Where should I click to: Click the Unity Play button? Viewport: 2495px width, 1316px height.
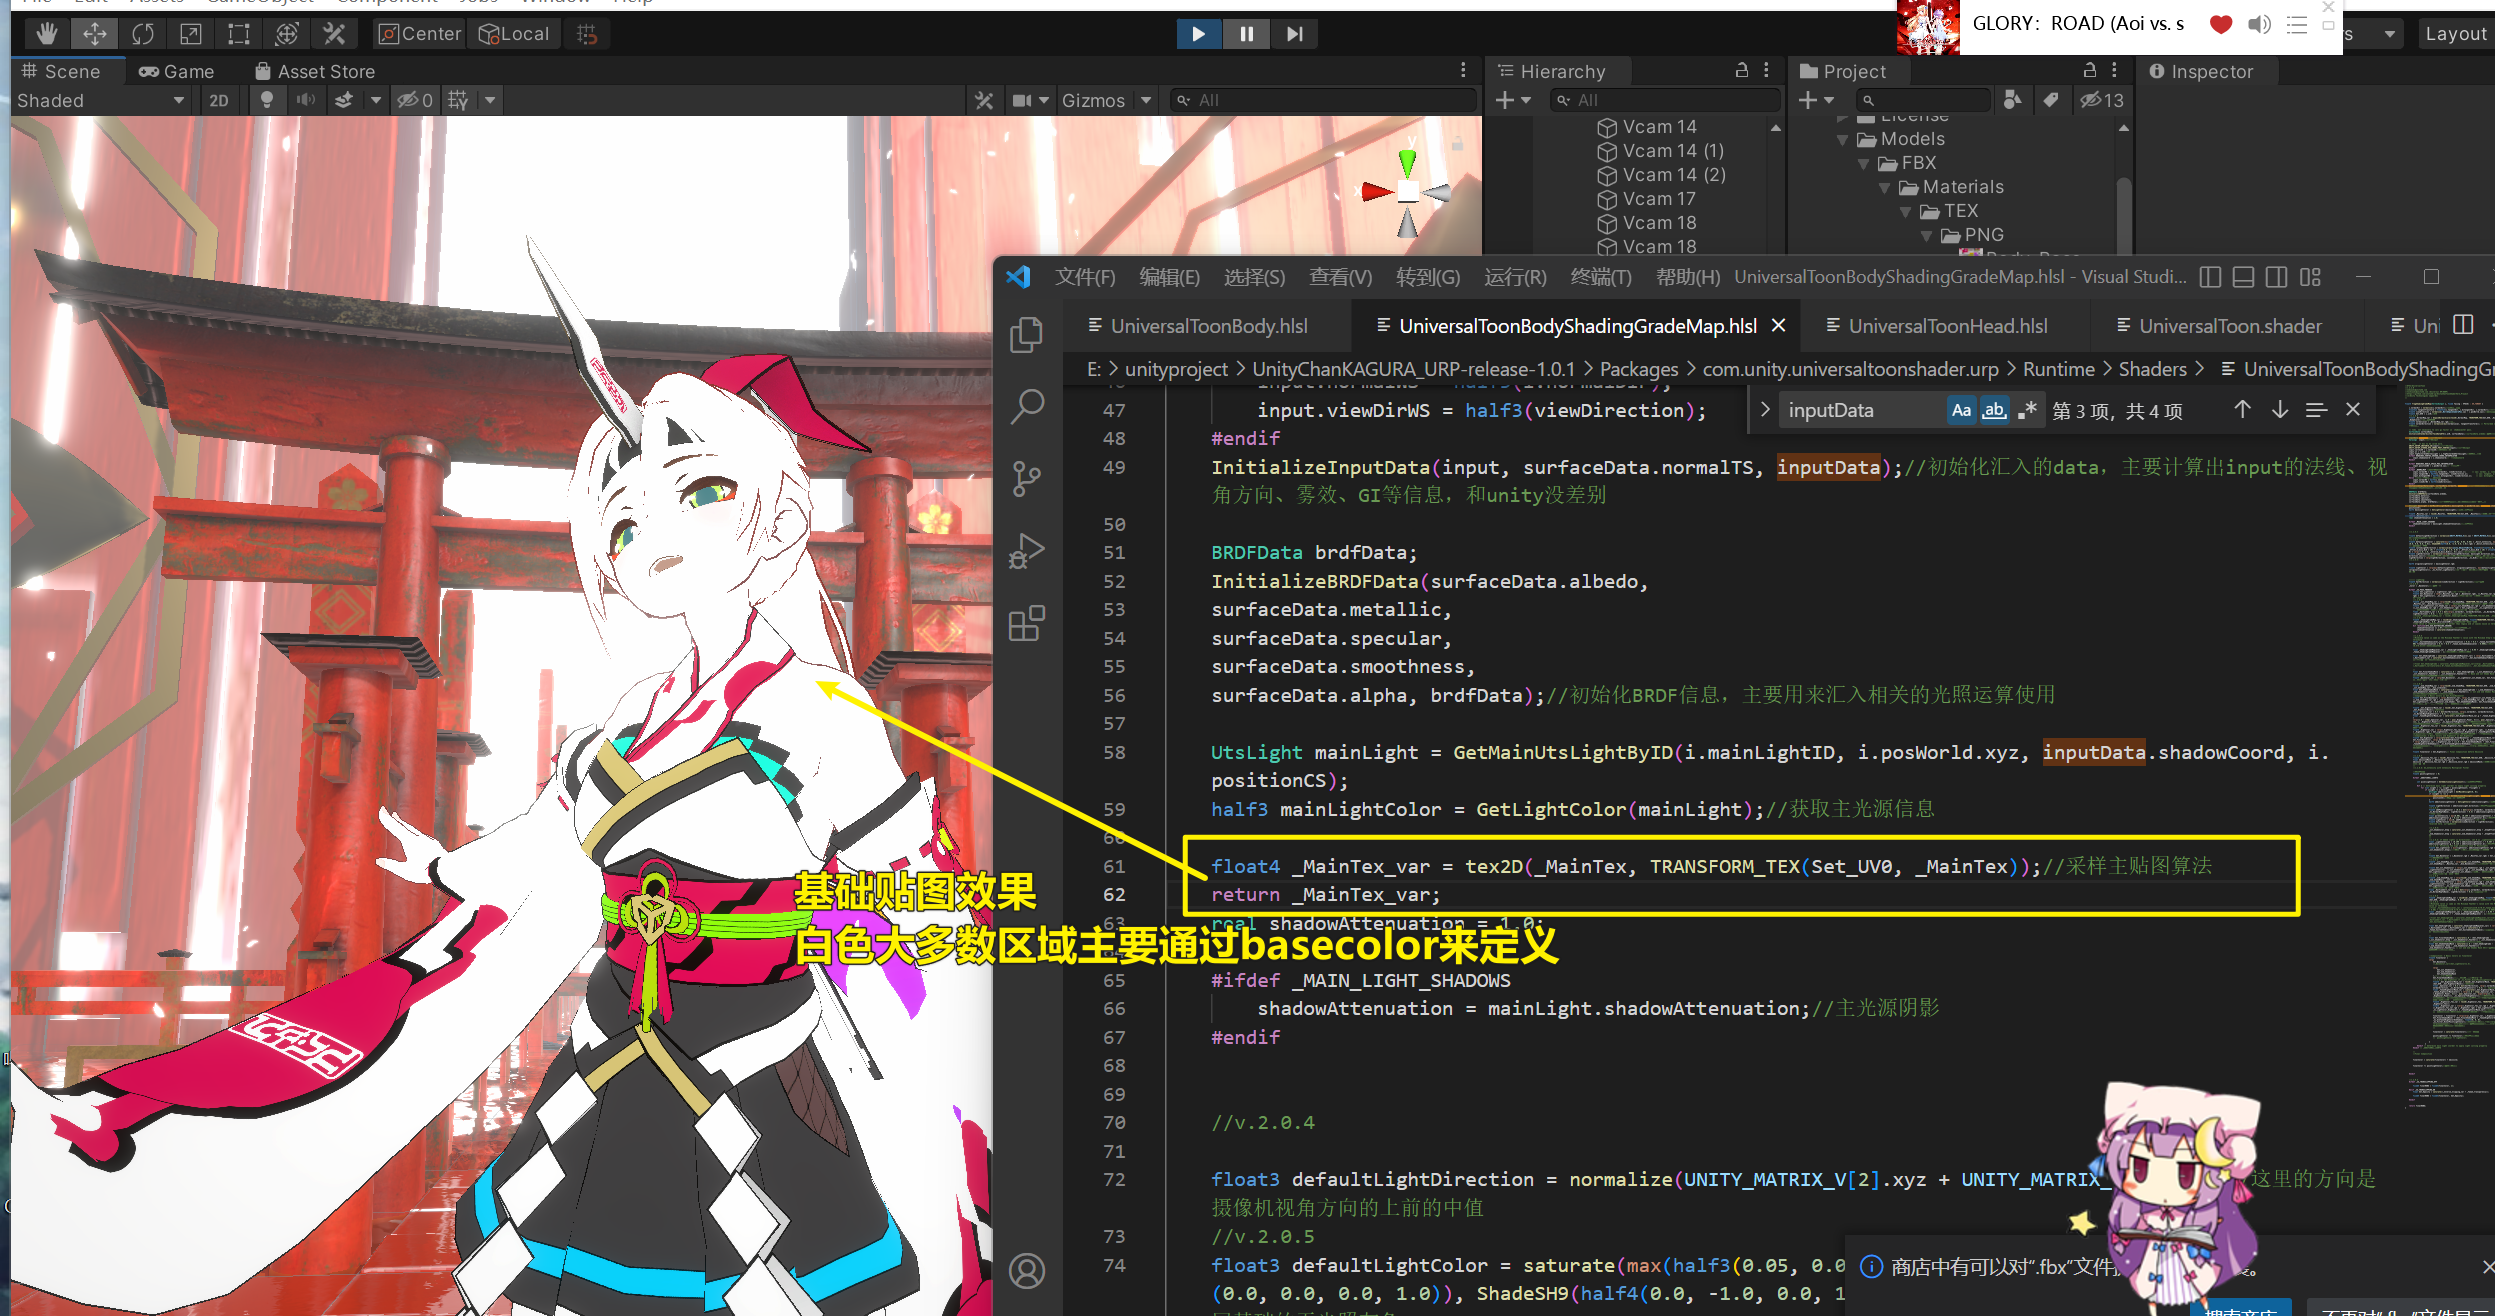1198,34
